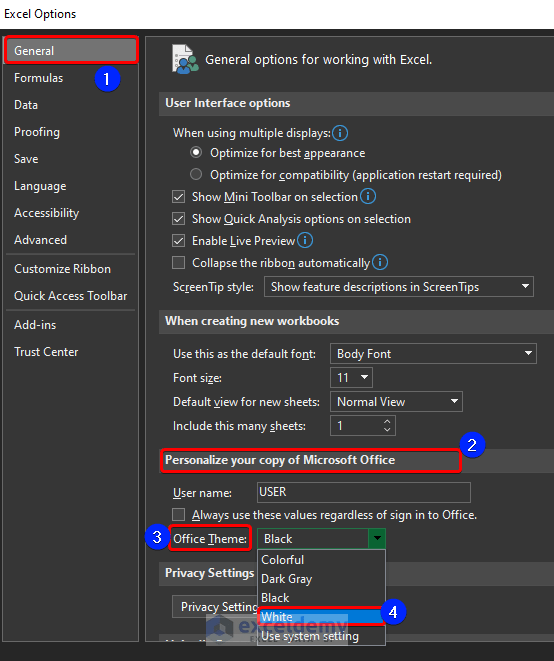Click info icon beside Collapse the ribbon automatically
This screenshot has height=661, width=554.
[x=380, y=262]
